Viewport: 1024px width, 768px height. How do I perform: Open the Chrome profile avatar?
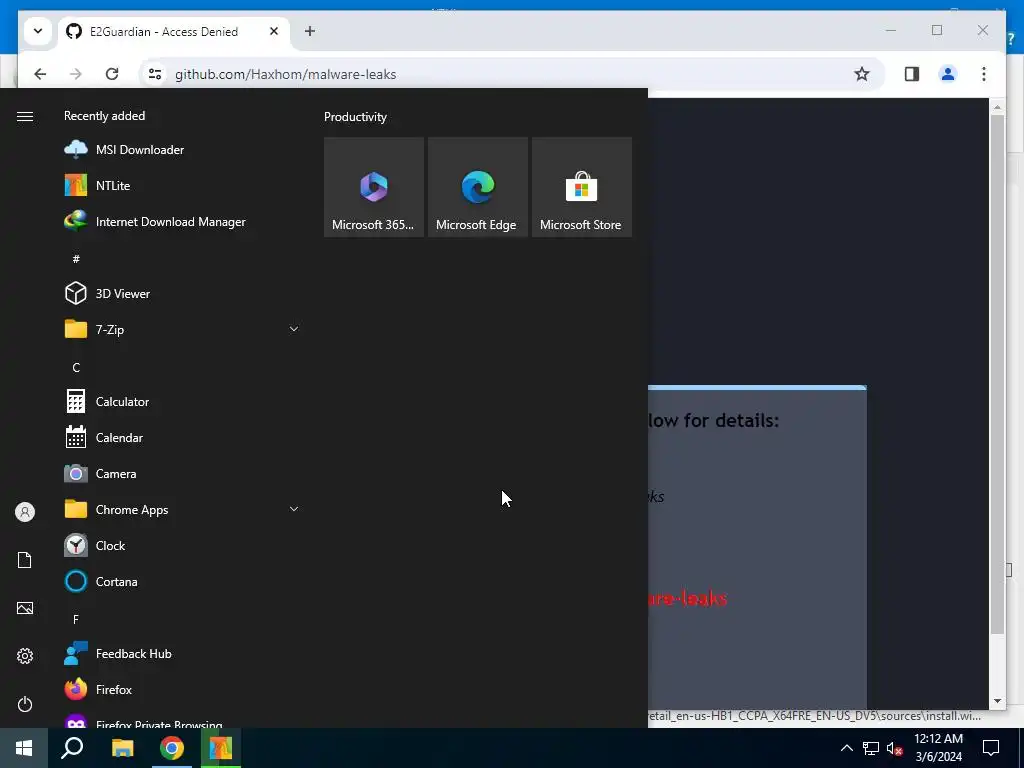948,74
